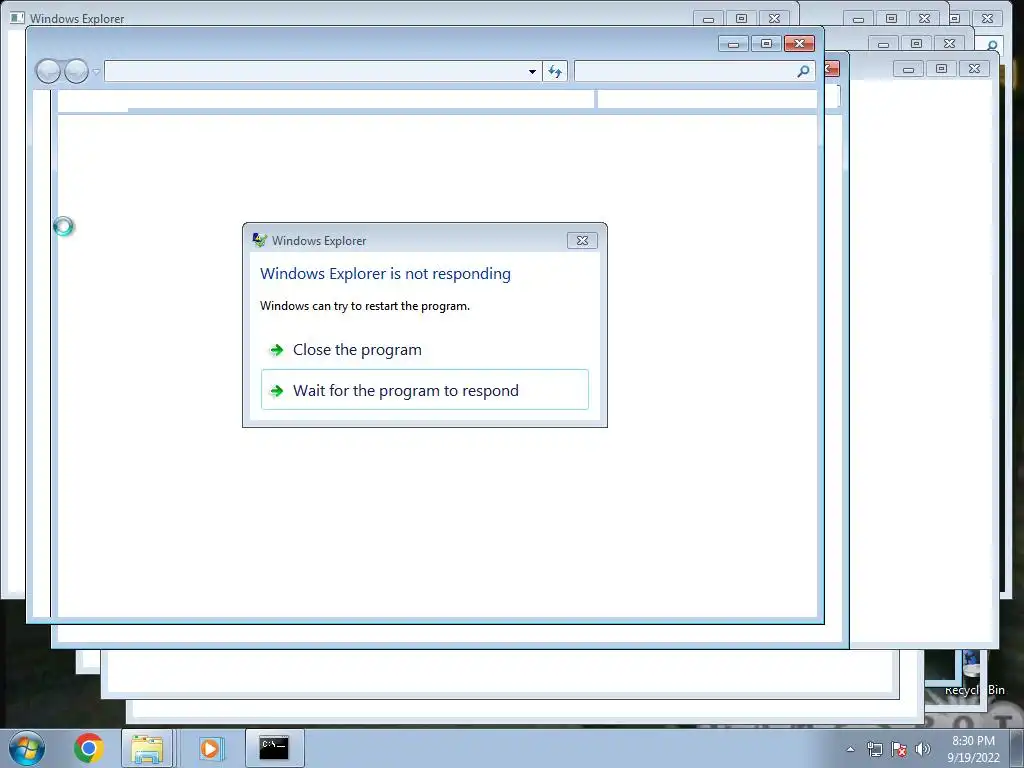Click the Back arrow in front Explorer window
This screenshot has height=768, width=1024.
(48, 71)
